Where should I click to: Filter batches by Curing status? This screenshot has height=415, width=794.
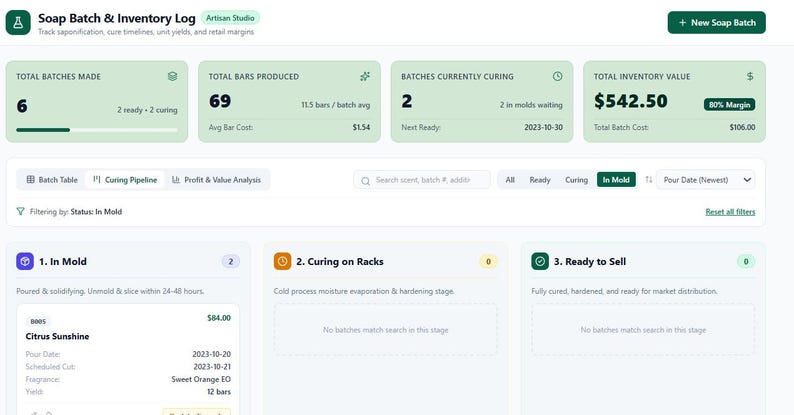coord(576,180)
